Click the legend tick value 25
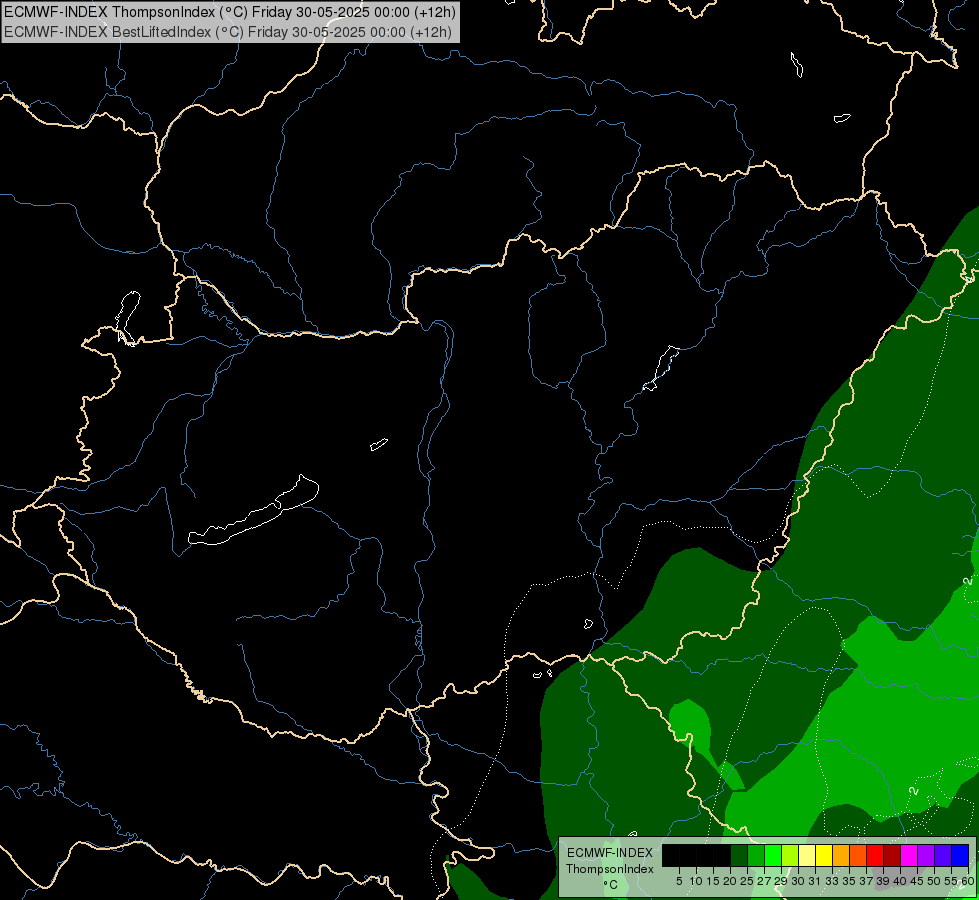Screen dimensions: 979x900 point(747,881)
